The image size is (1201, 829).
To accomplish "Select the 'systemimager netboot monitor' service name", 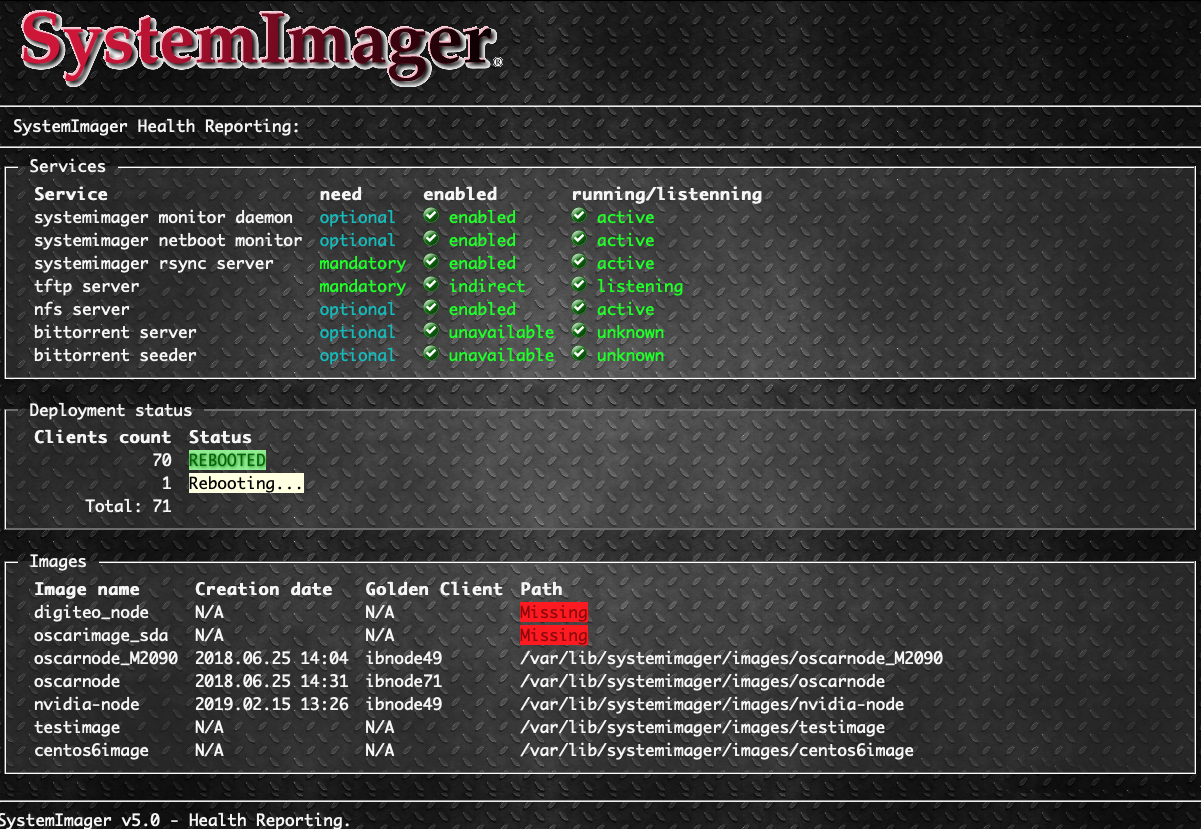I will 168,240.
